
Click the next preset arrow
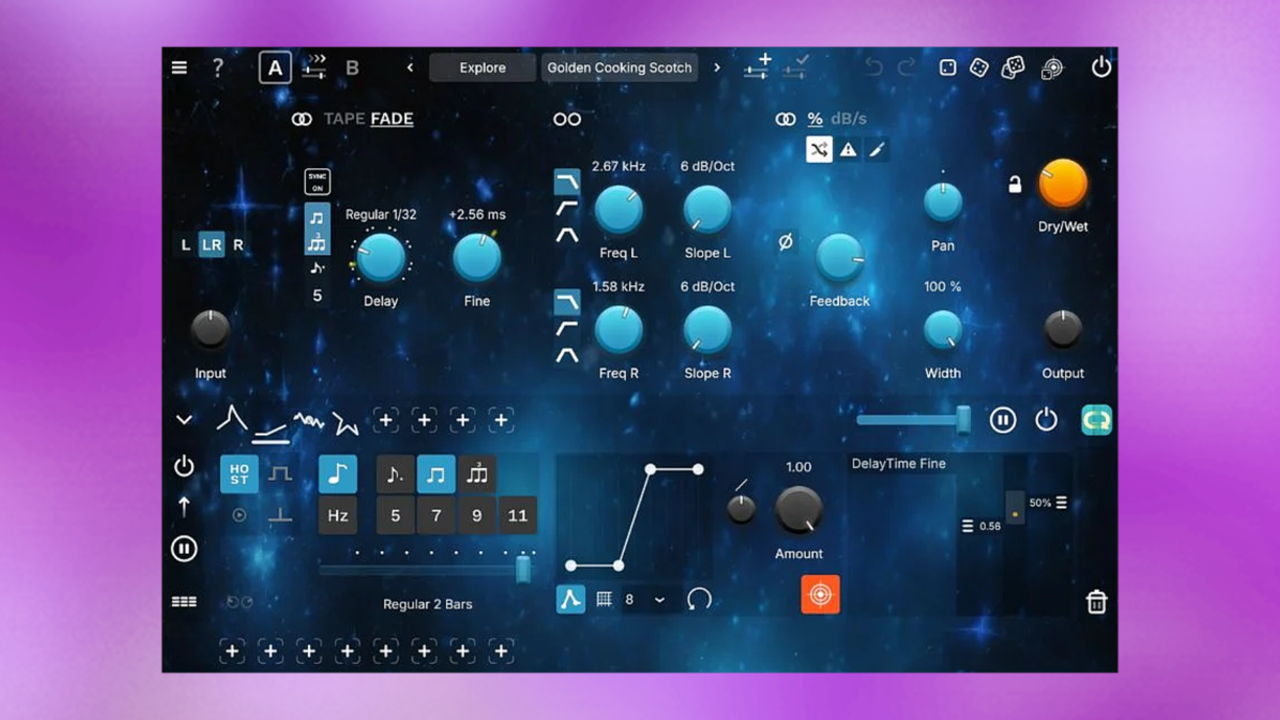717,67
